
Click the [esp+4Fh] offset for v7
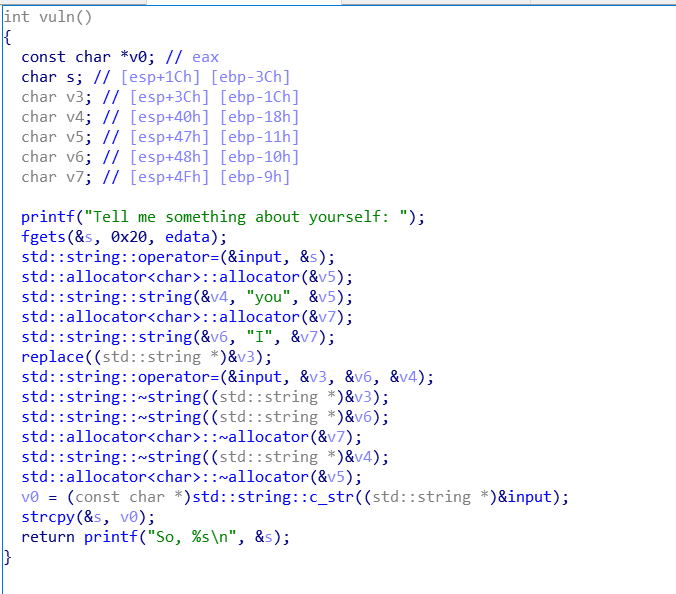(169, 177)
